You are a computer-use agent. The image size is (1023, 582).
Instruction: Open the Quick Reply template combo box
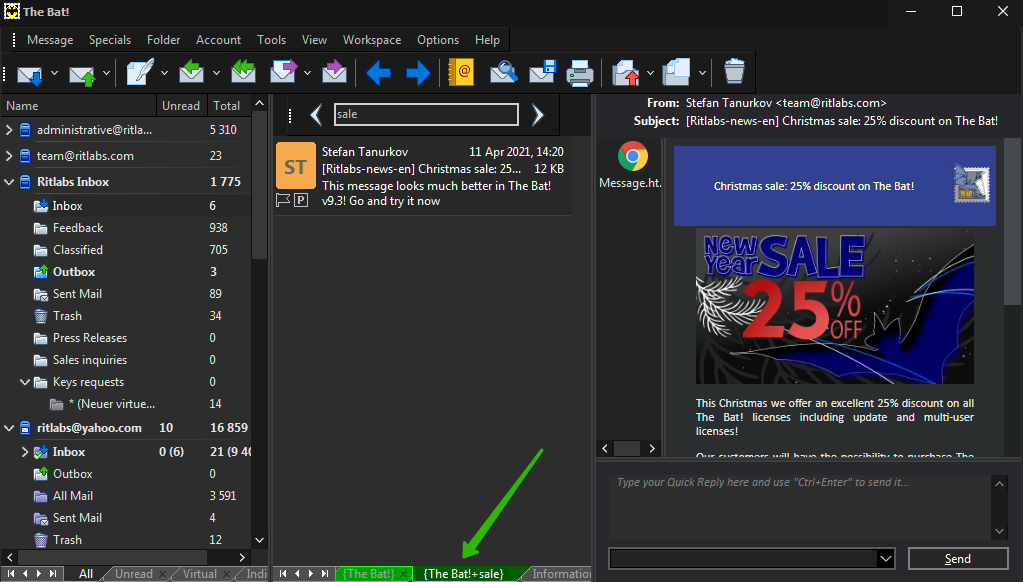(751, 559)
